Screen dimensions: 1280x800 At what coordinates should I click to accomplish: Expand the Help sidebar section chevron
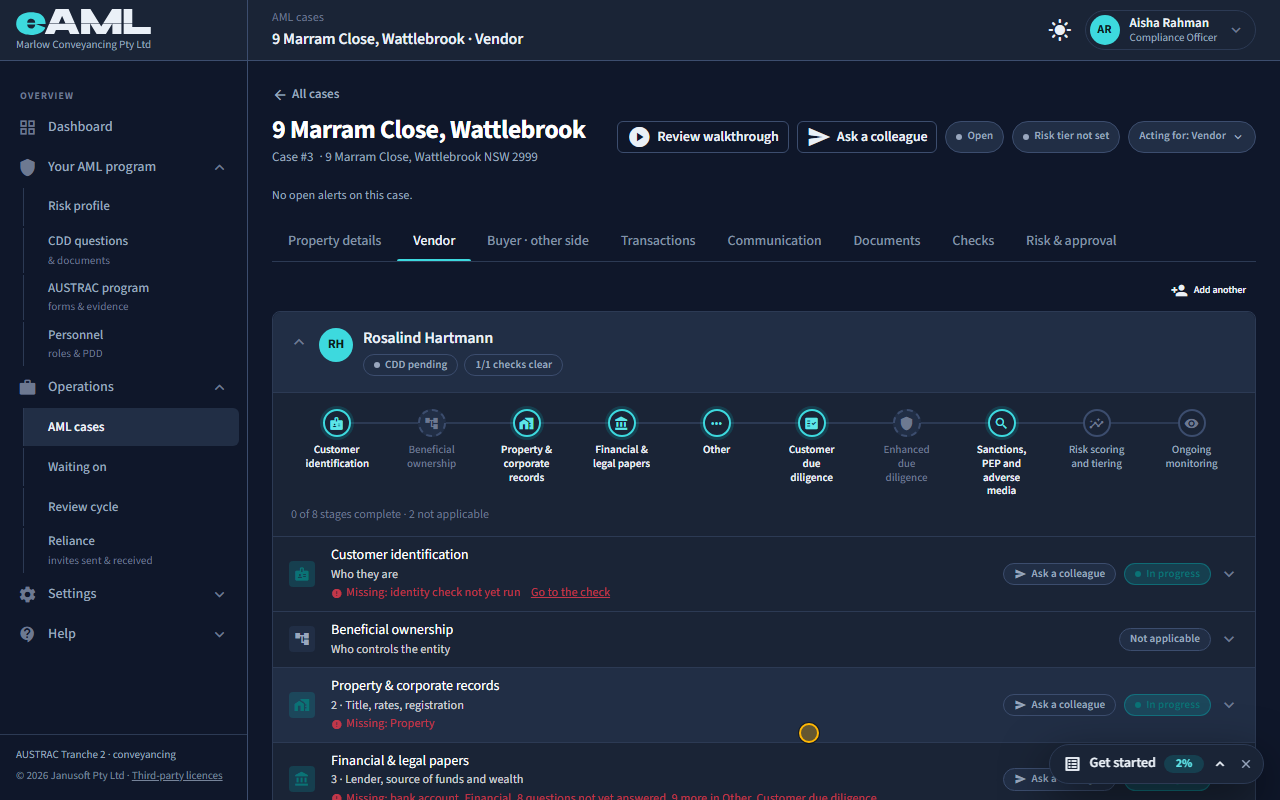click(220, 634)
